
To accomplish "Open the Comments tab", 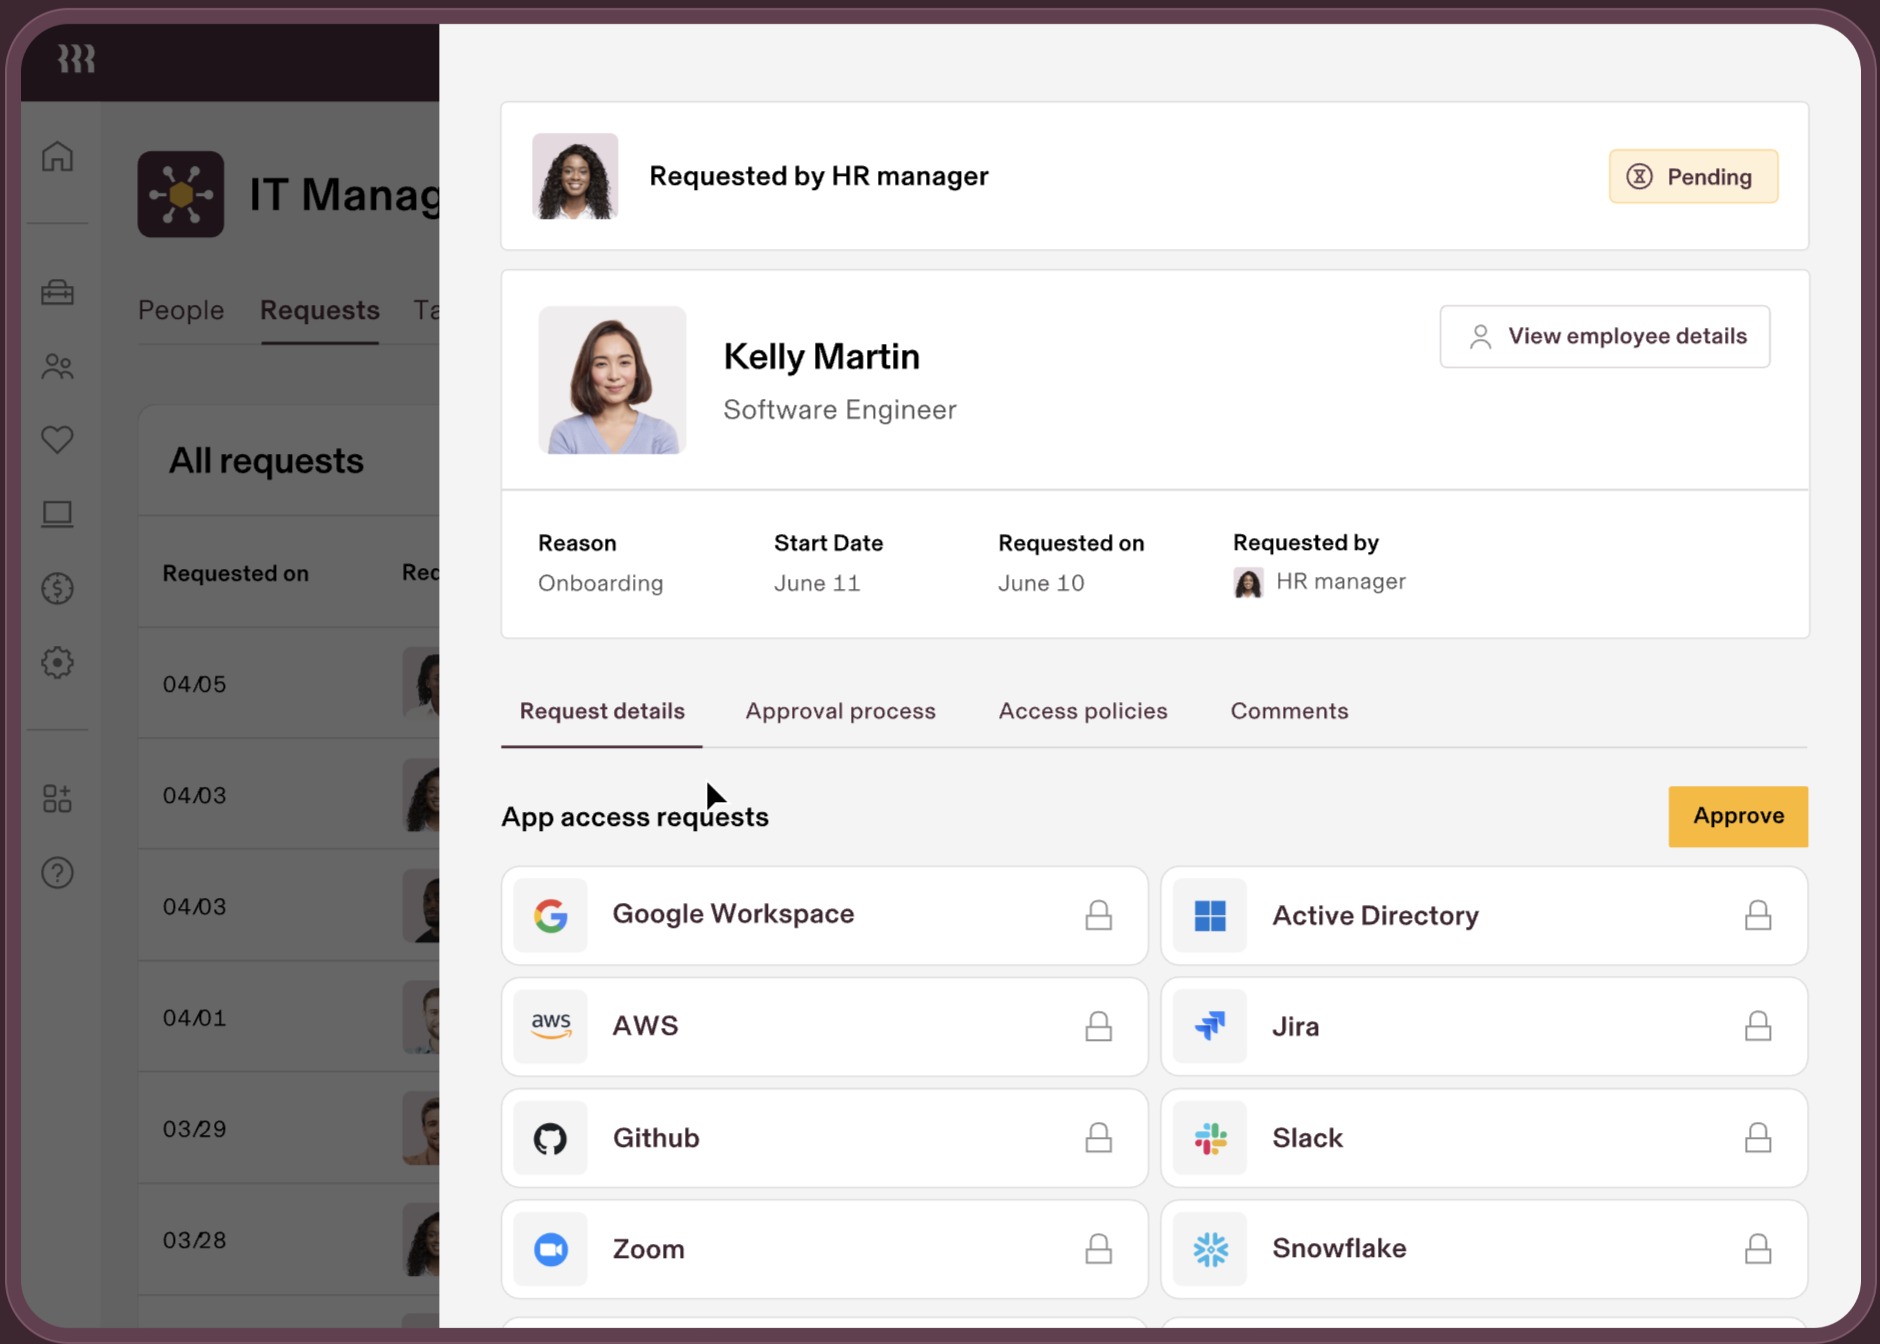I will click(1289, 711).
